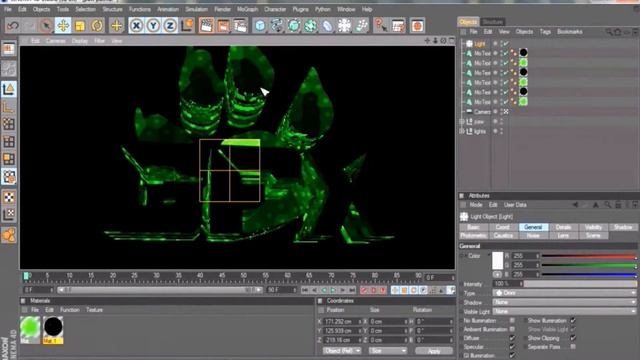The width and height of the screenshot is (640, 360).
Task: Open the Caustics tab in Attributes
Action: 503,236
